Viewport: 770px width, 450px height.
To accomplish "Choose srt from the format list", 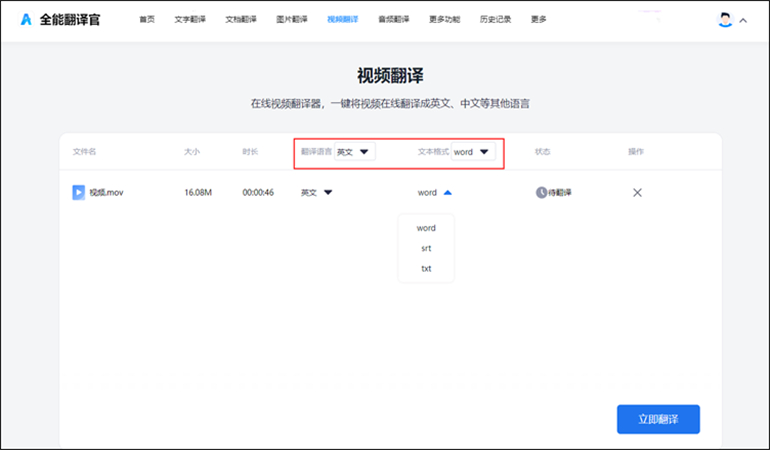I will 426,248.
